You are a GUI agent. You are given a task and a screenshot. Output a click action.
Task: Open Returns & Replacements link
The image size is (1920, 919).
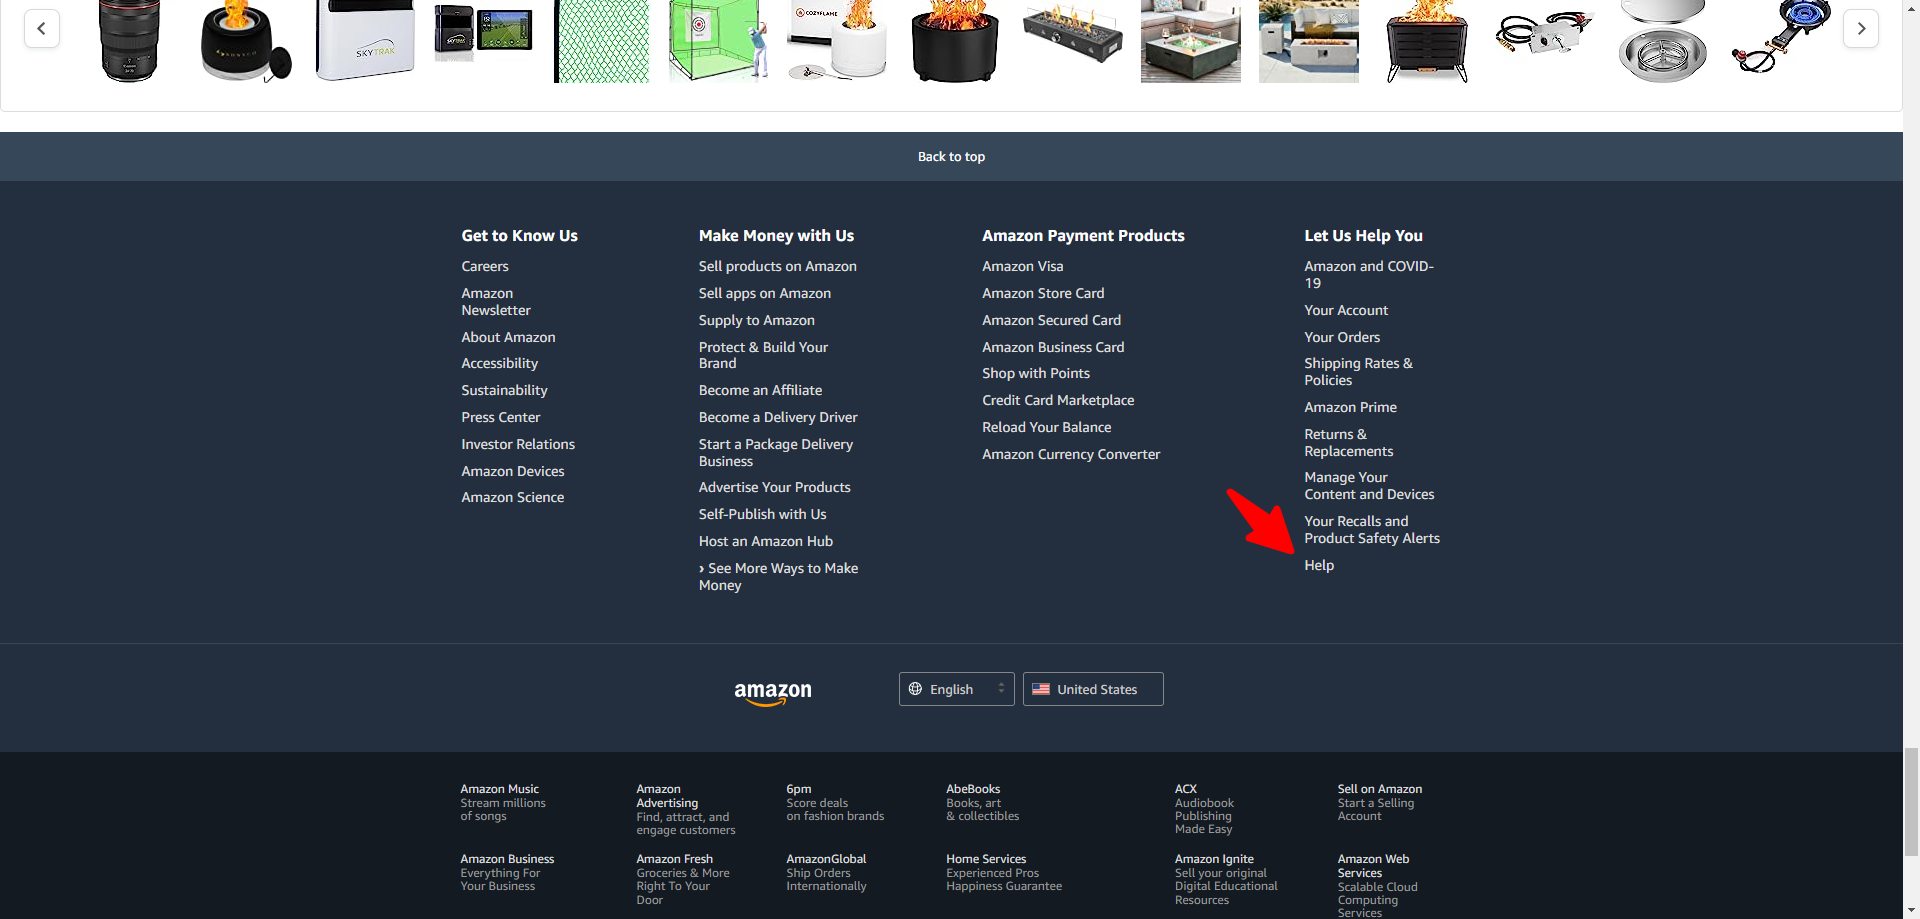[x=1349, y=443]
